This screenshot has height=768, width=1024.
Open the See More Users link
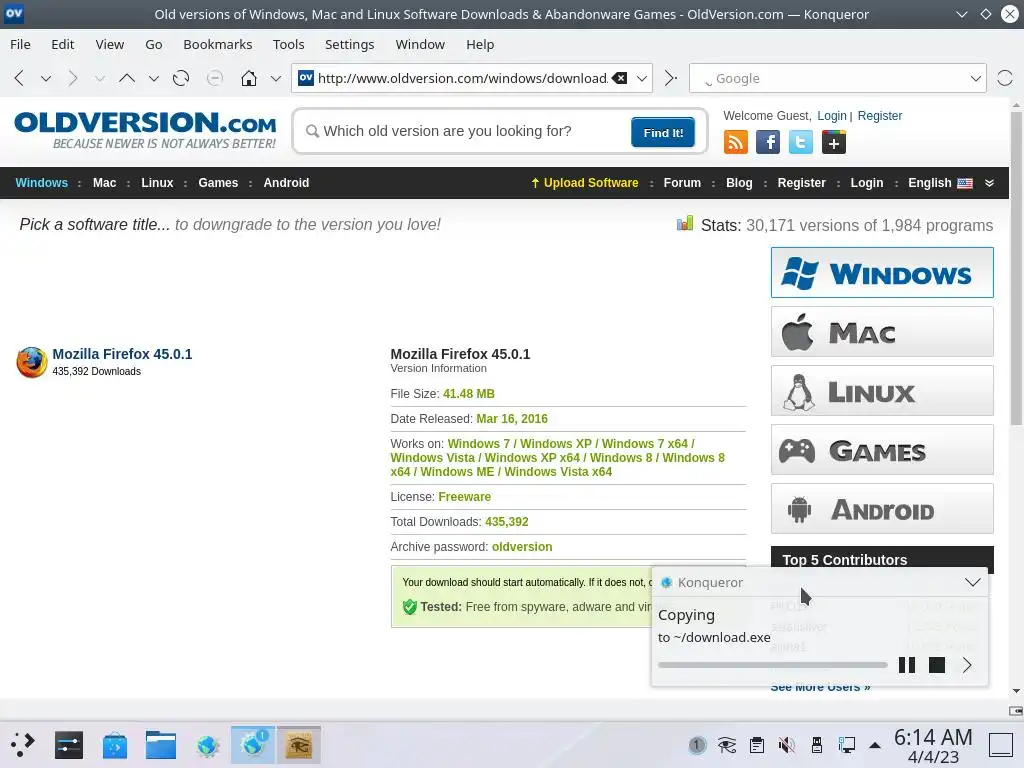(x=820, y=687)
